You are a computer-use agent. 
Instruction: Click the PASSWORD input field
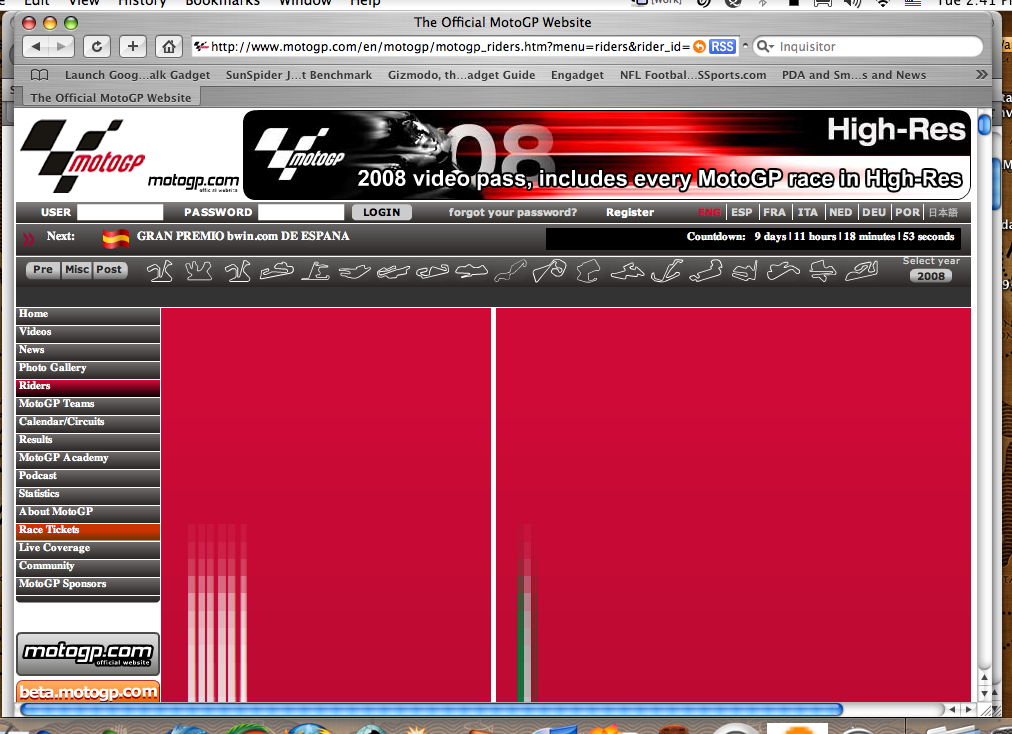coord(301,212)
